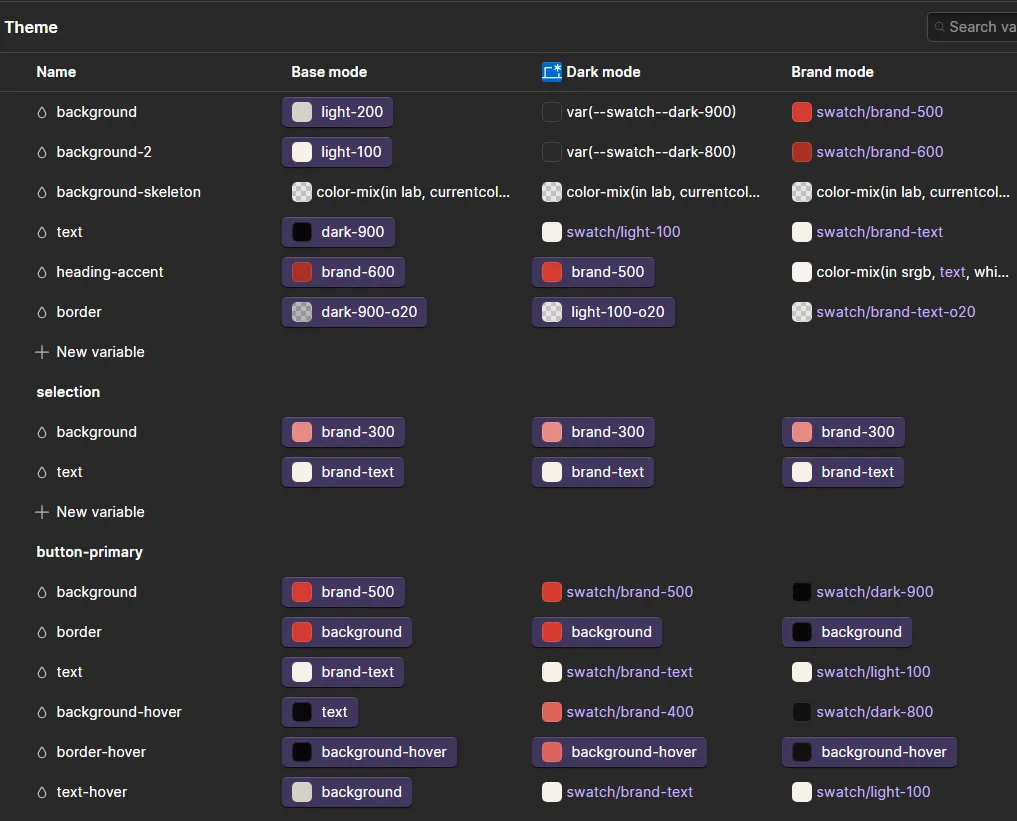Open the dark-900-o20 border chip

[354, 313]
